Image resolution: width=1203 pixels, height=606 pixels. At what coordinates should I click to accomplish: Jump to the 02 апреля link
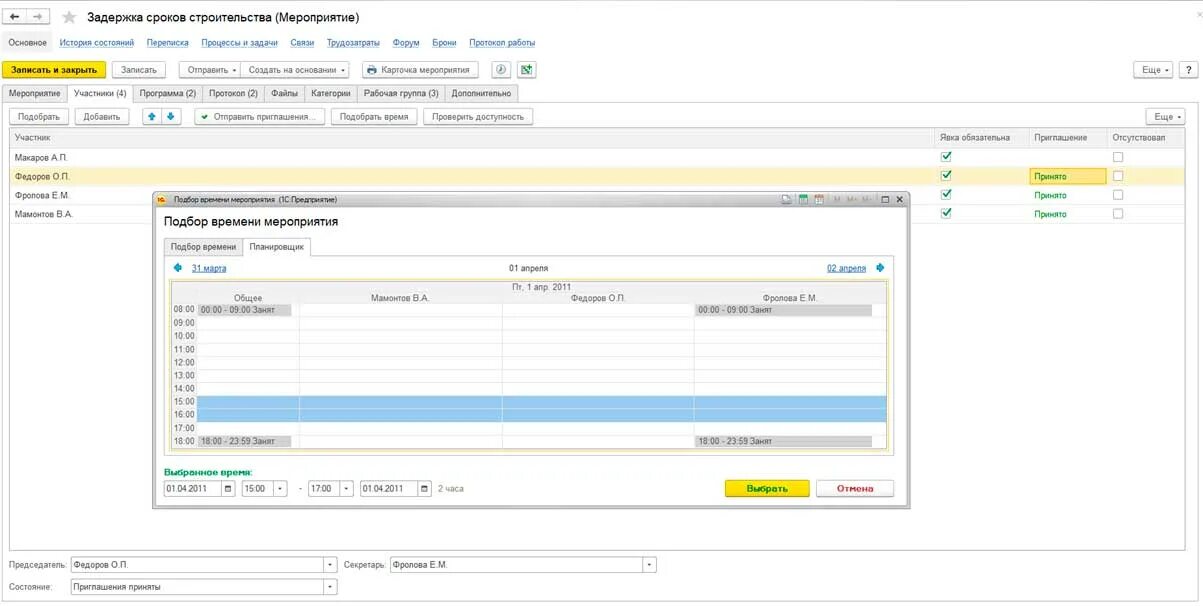click(x=847, y=268)
